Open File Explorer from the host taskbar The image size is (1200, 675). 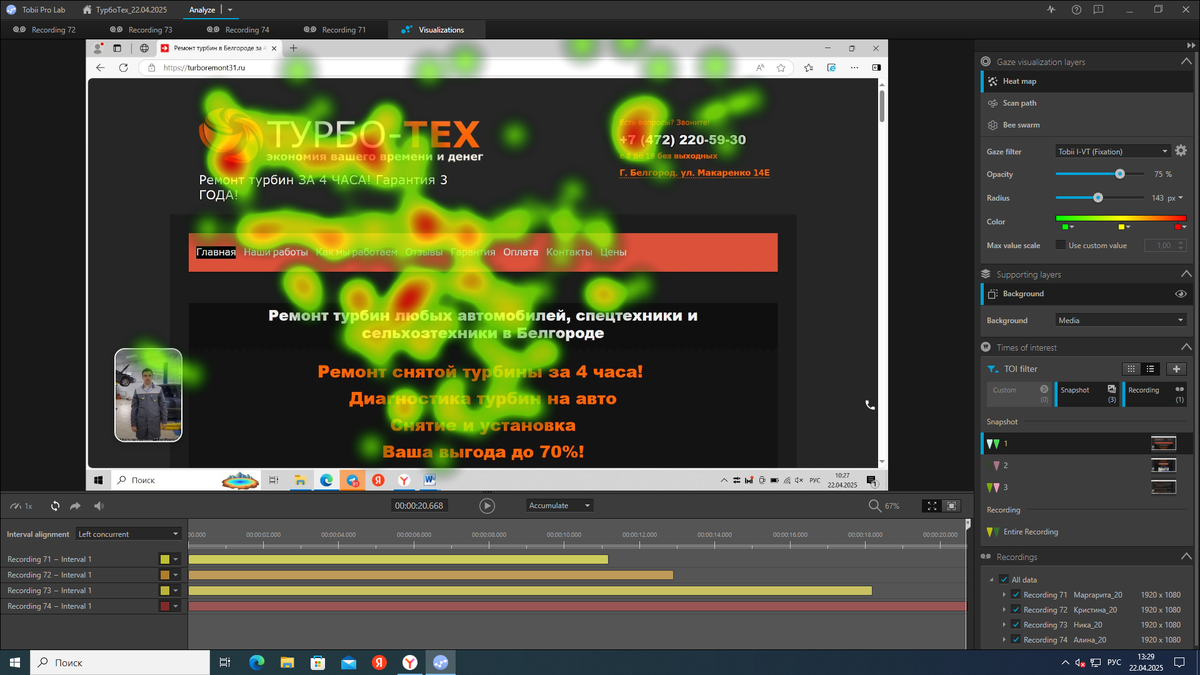coord(287,662)
